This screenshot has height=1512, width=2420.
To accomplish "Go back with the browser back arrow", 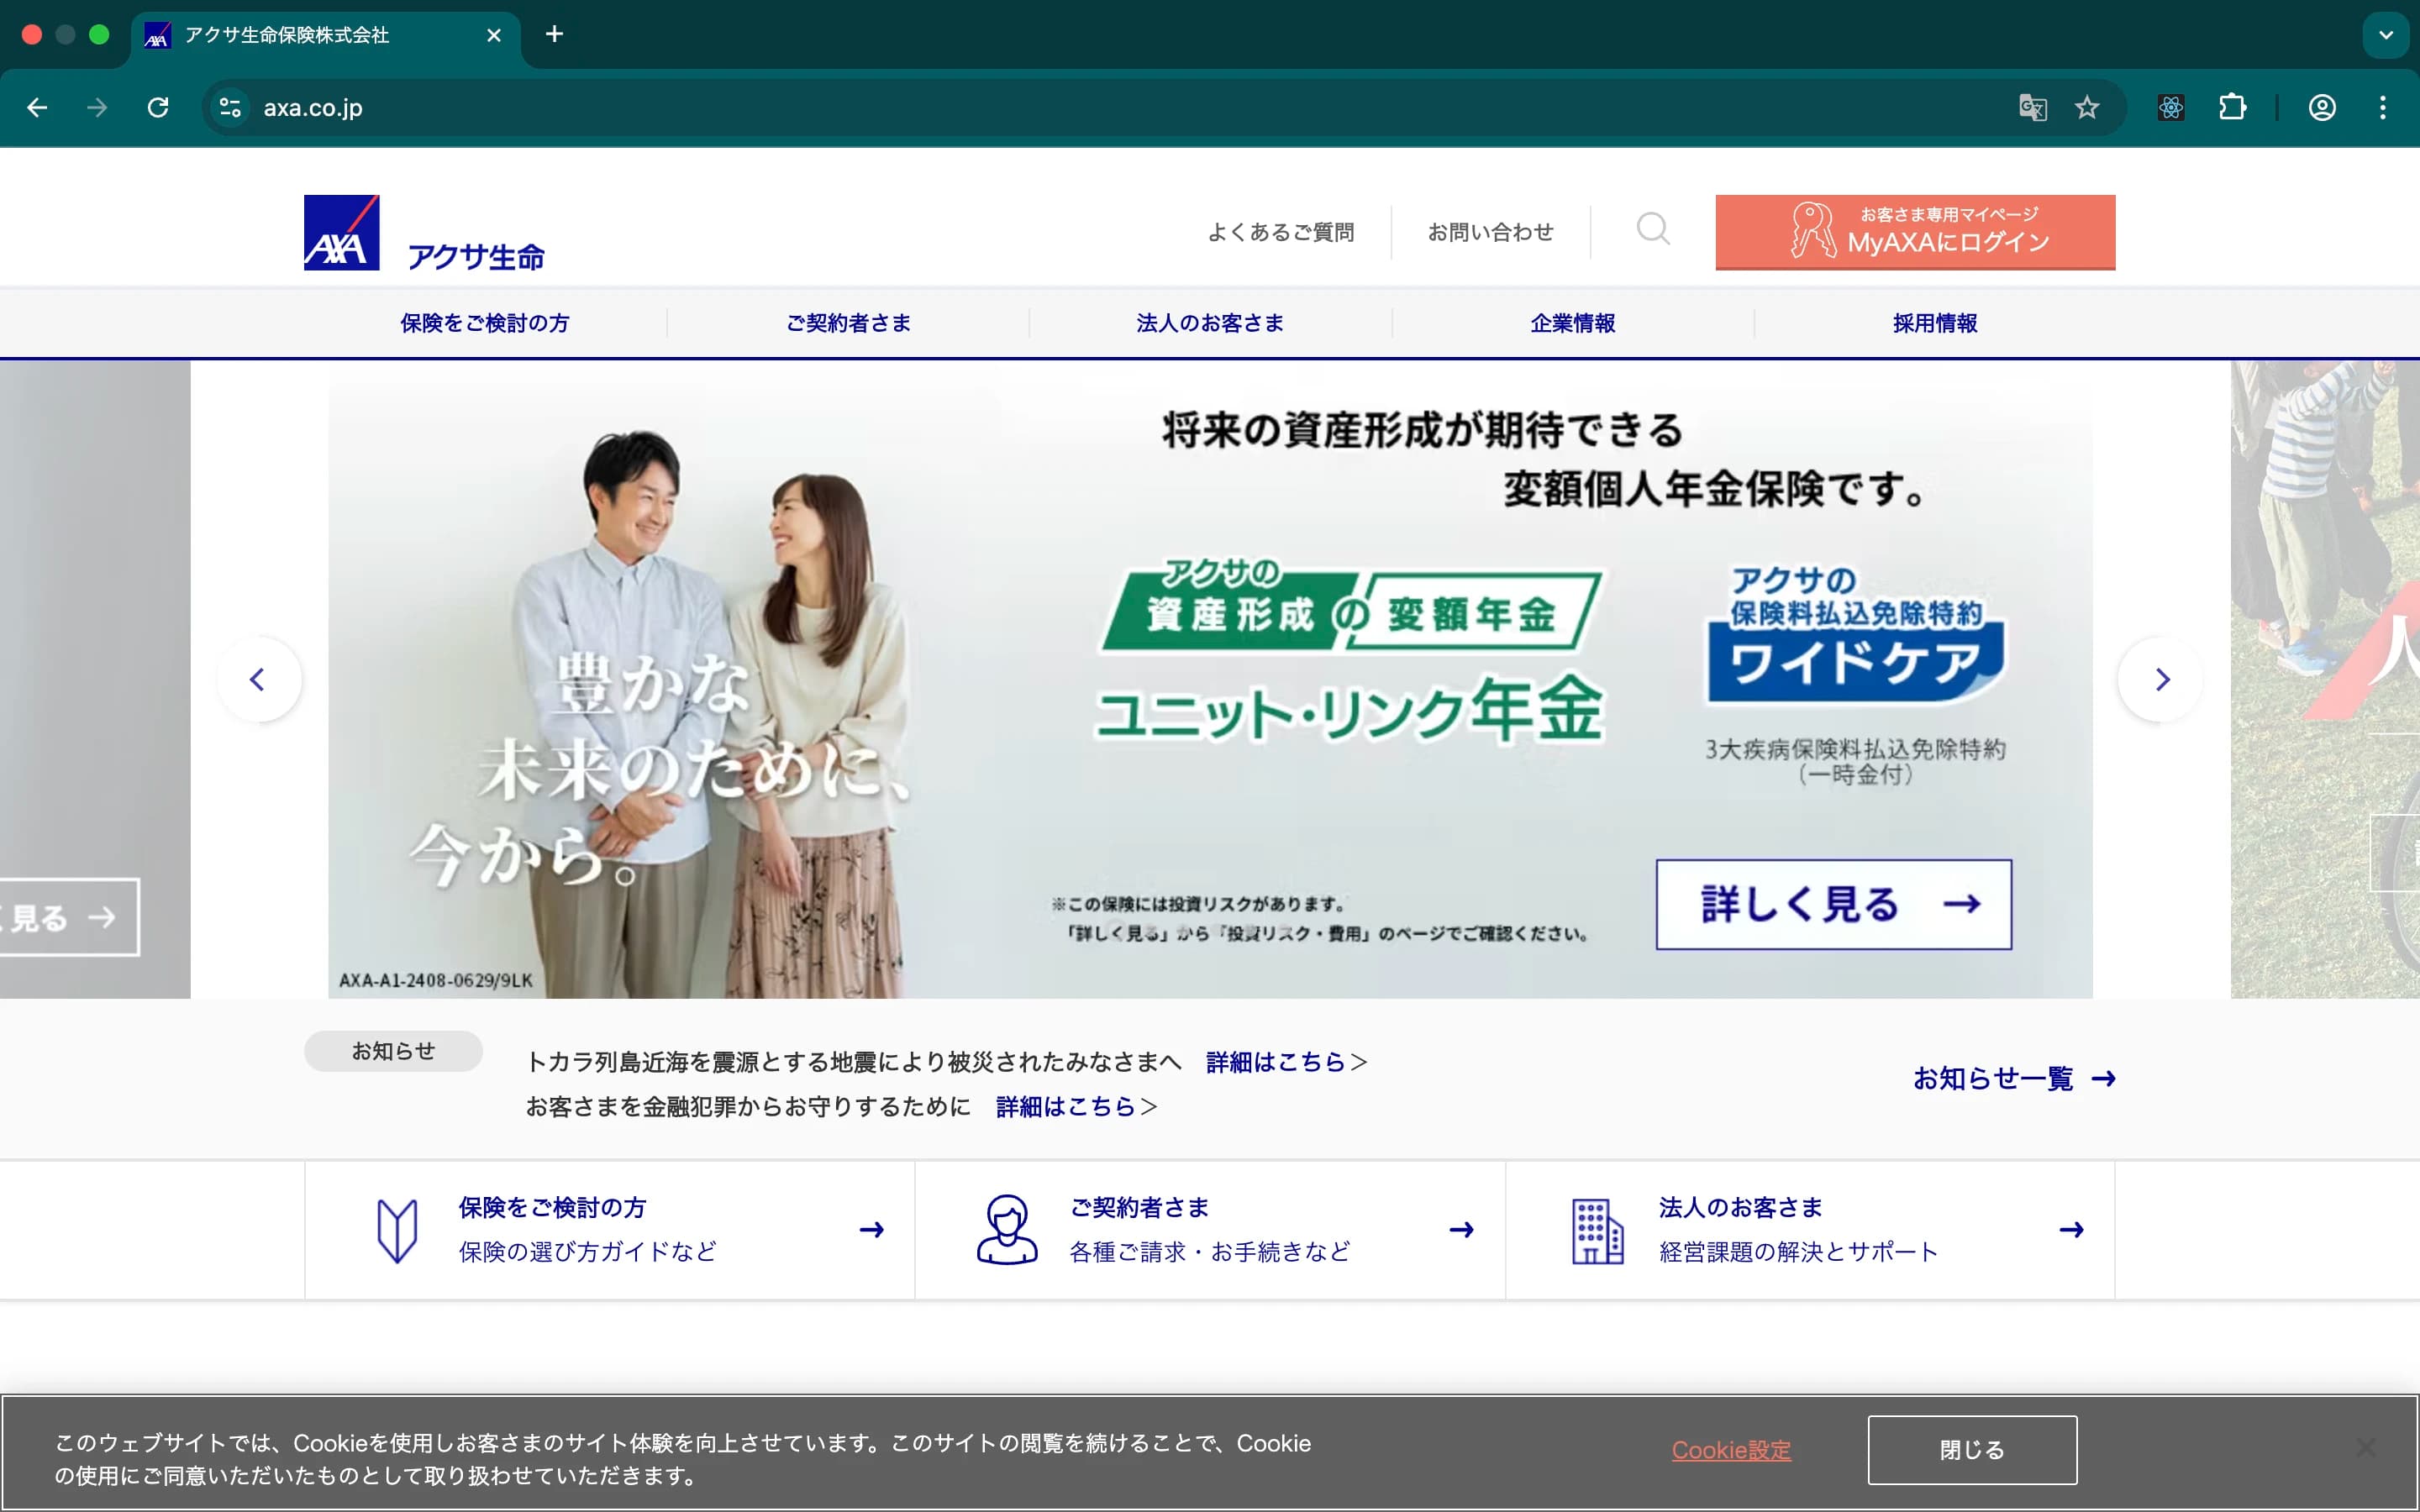I will coord(37,107).
